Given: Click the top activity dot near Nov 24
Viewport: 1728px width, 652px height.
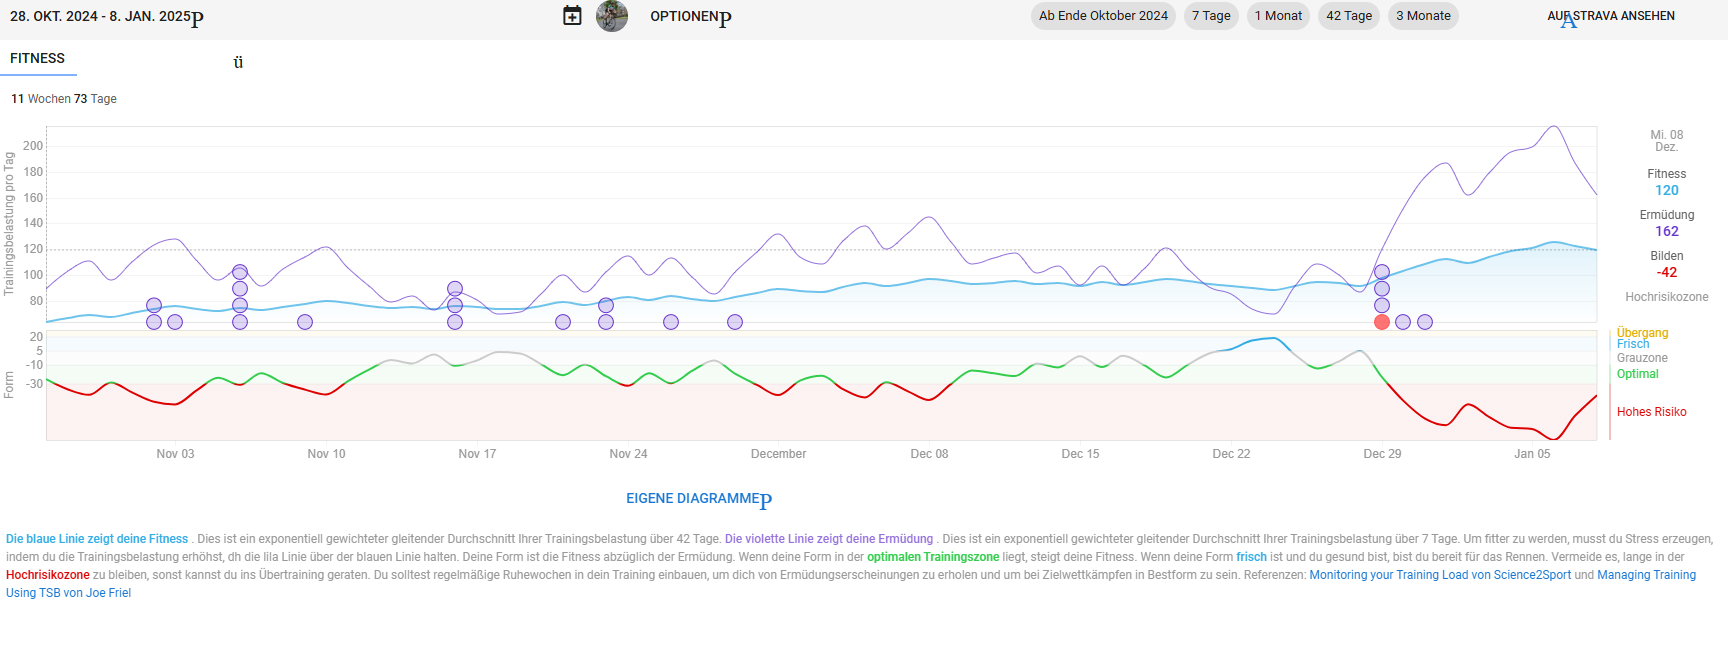Looking at the screenshot, I should 606,305.
